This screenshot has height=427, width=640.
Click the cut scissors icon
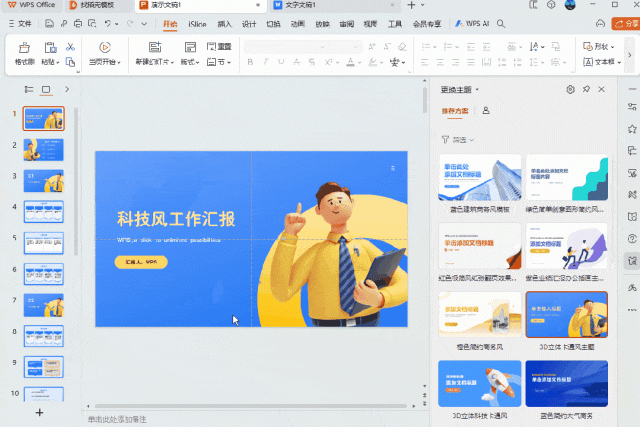70,47
